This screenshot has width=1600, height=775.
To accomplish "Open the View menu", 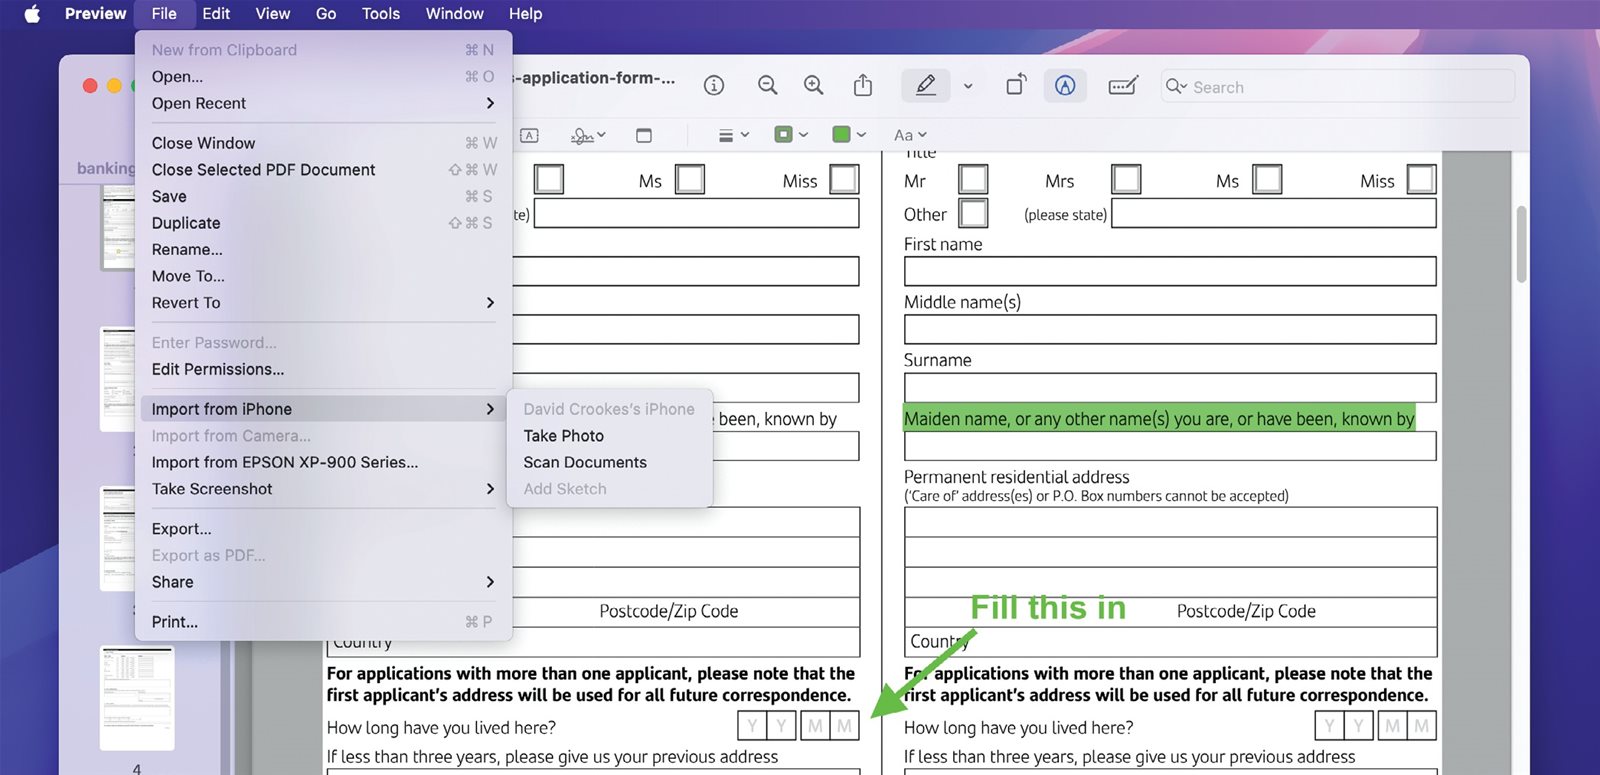I will coord(272,14).
